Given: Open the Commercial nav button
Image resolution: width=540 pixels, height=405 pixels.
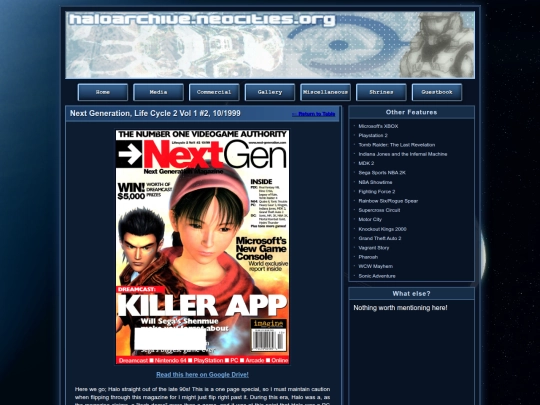Looking at the screenshot, I should coord(214,92).
